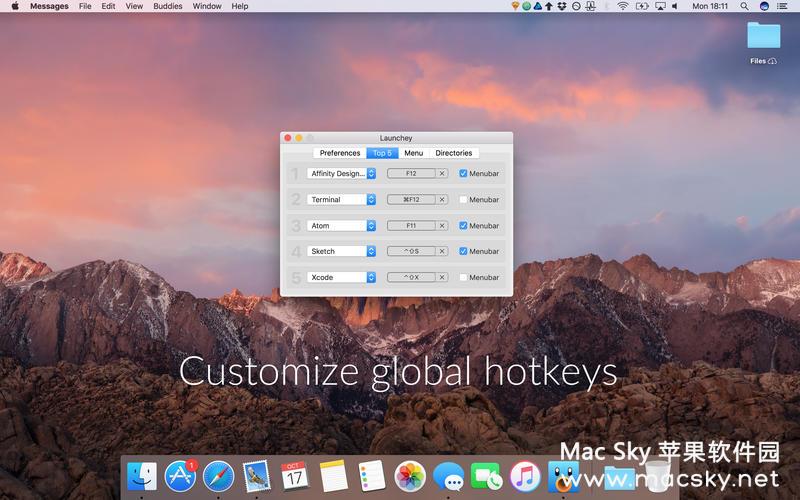800x500 pixels.
Task: Clear the Sketch hotkey
Action: click(x=442, y=251)
